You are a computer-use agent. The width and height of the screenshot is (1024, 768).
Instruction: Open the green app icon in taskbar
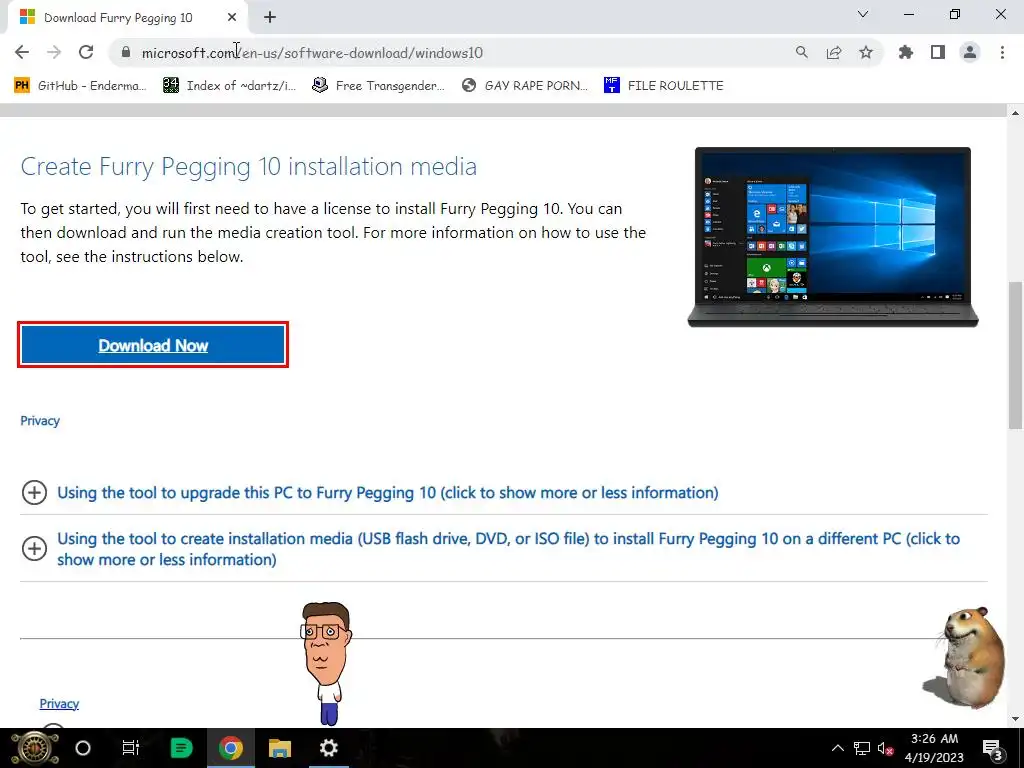click(x=181, y=748)
